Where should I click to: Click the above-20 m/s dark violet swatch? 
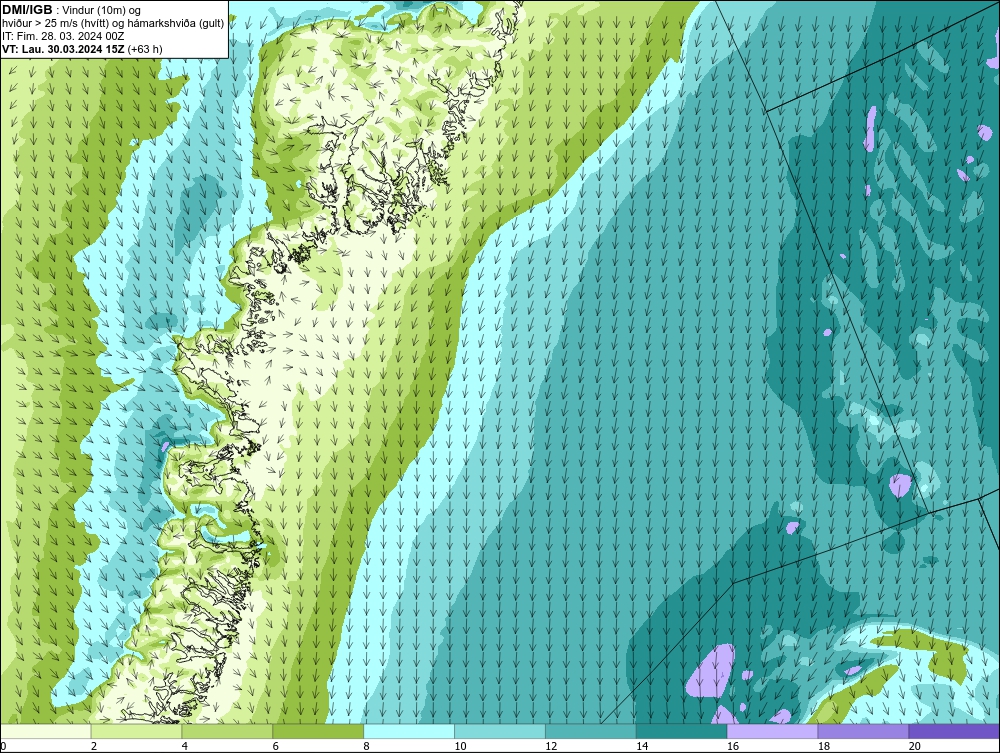point(954,731)
